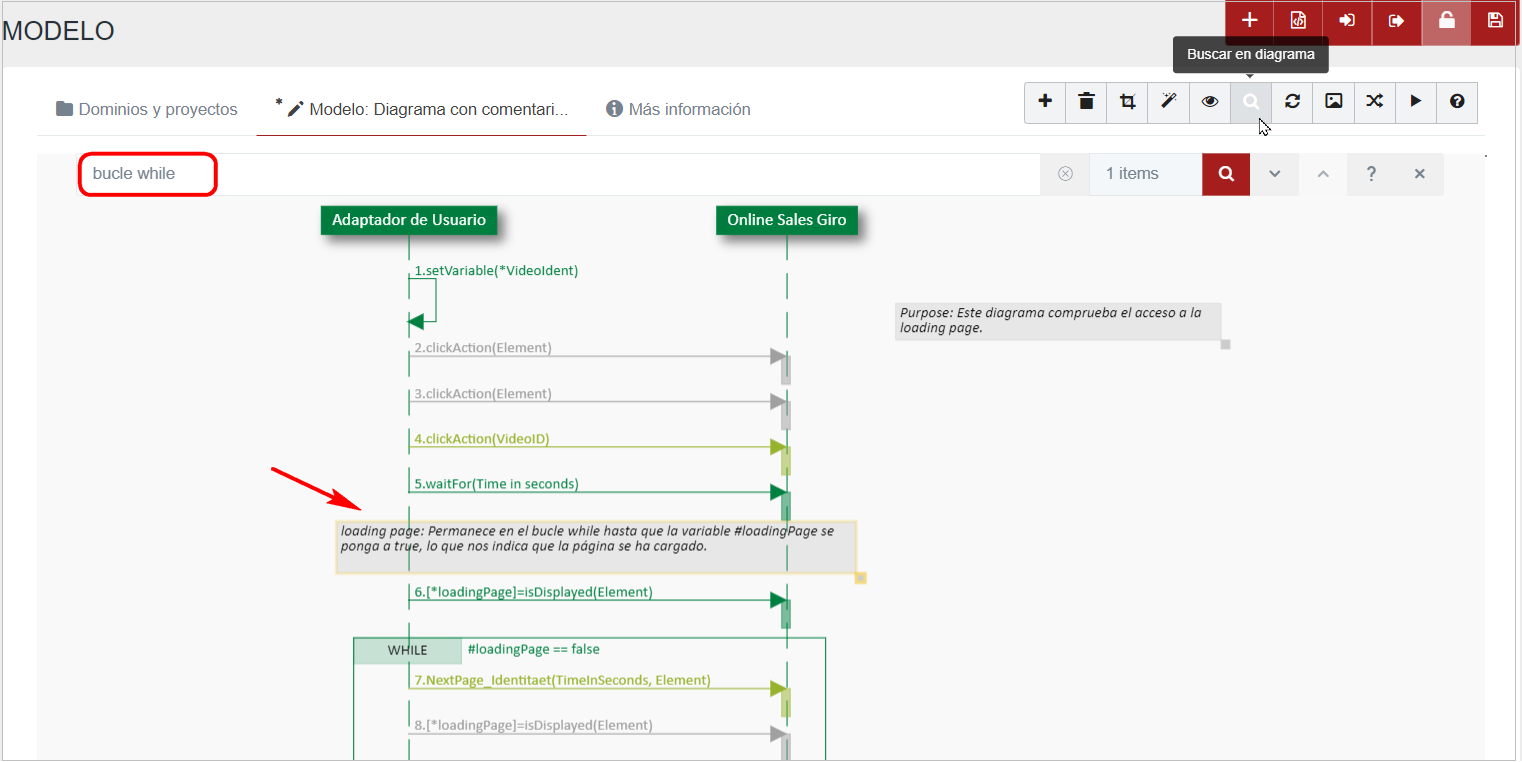Open the Dominios y proyectos tab
The height and width of the screenshot is (762, 1522).
[x=147, y=109]
